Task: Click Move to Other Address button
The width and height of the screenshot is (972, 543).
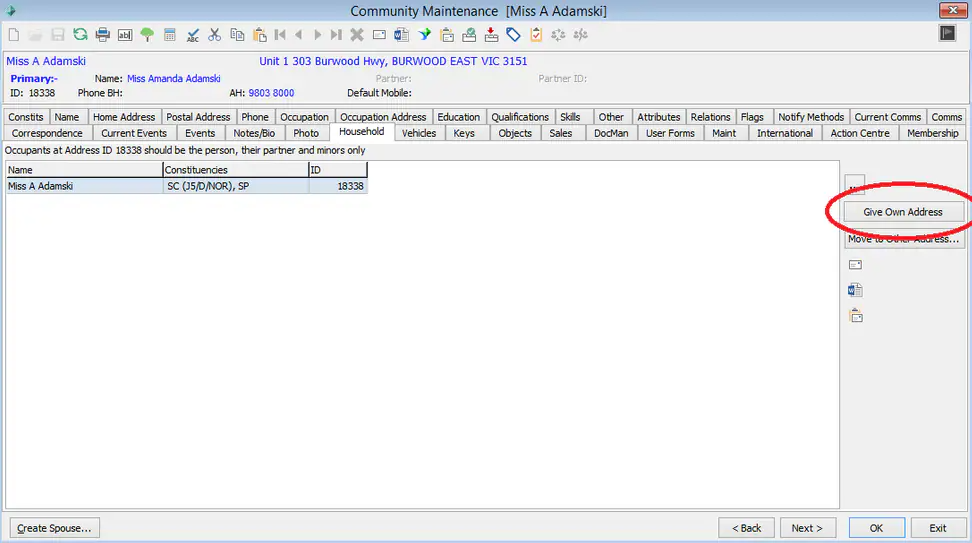Action: [x=904, y=239]
